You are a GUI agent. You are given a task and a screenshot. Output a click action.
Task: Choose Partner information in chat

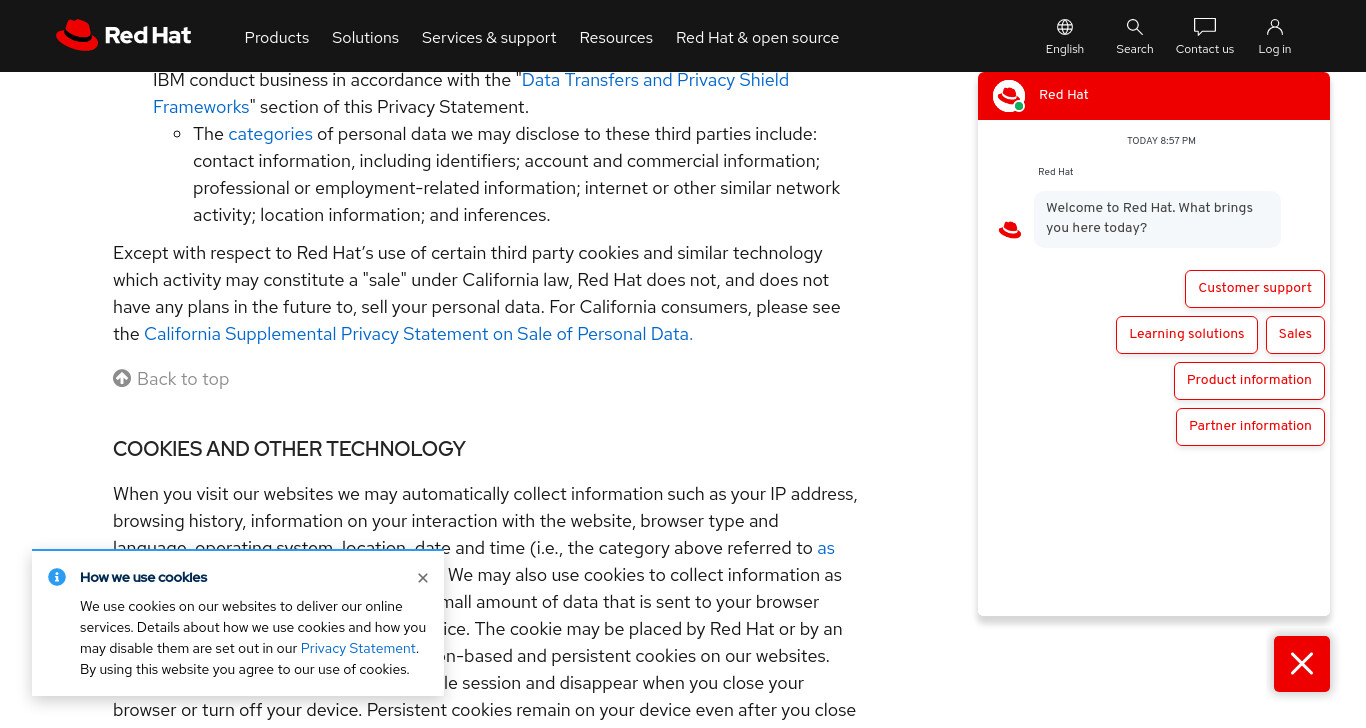pos(1250,426)
